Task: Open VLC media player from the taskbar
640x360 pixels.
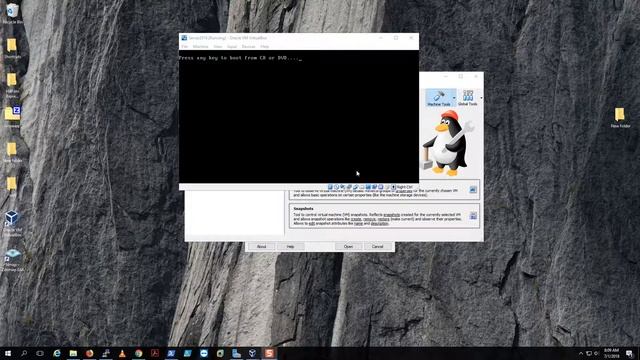Action: (122, 353)
